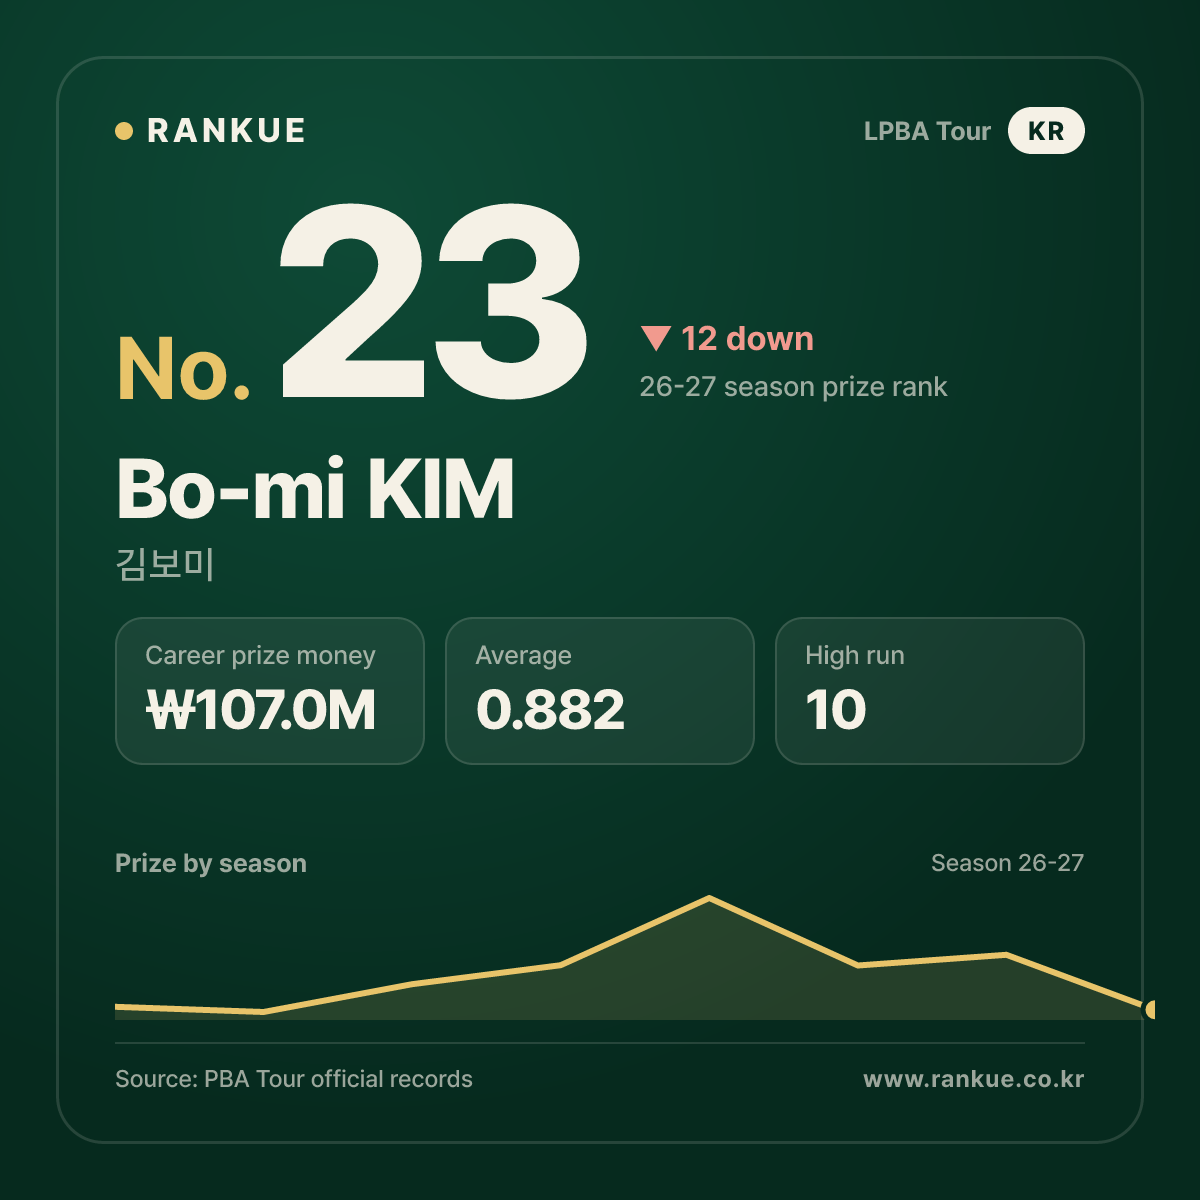Click the Korean name 김보미
Image resolution: width=1200 pixels, height=1200 pixels.
[165, 564]
